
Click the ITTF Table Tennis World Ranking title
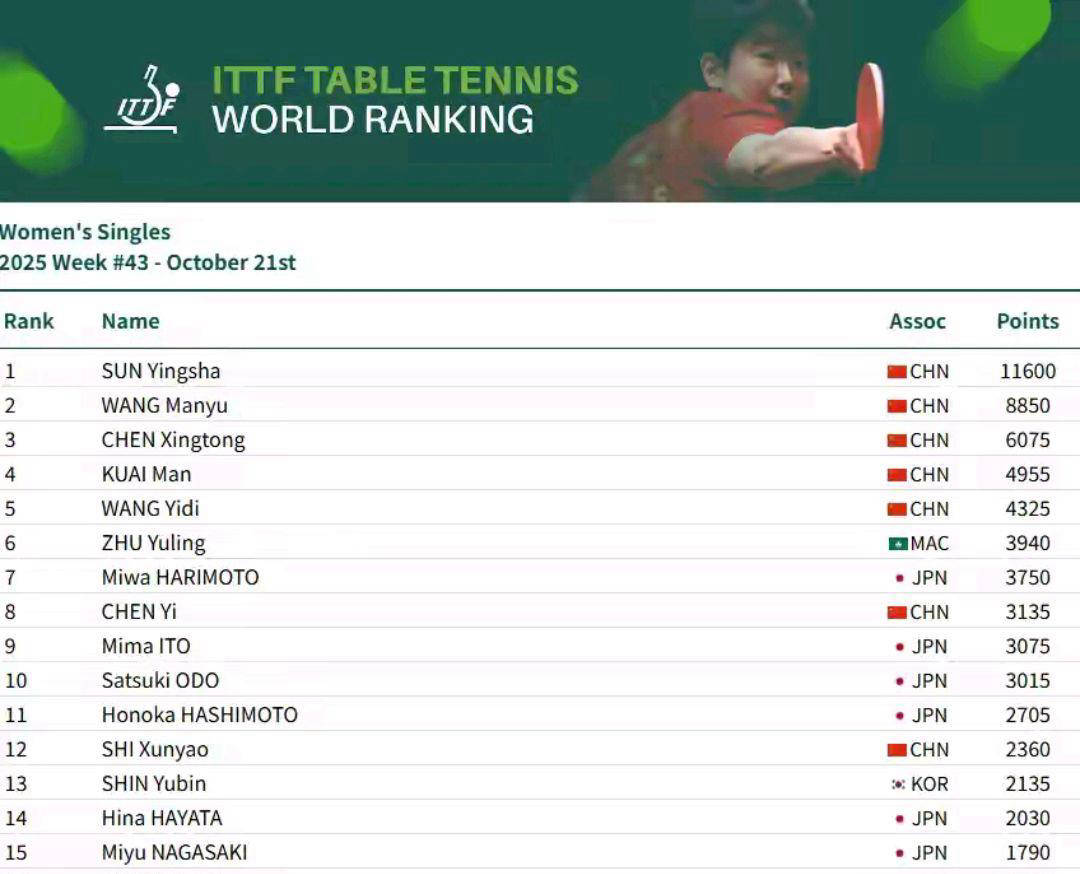(394, 100)
